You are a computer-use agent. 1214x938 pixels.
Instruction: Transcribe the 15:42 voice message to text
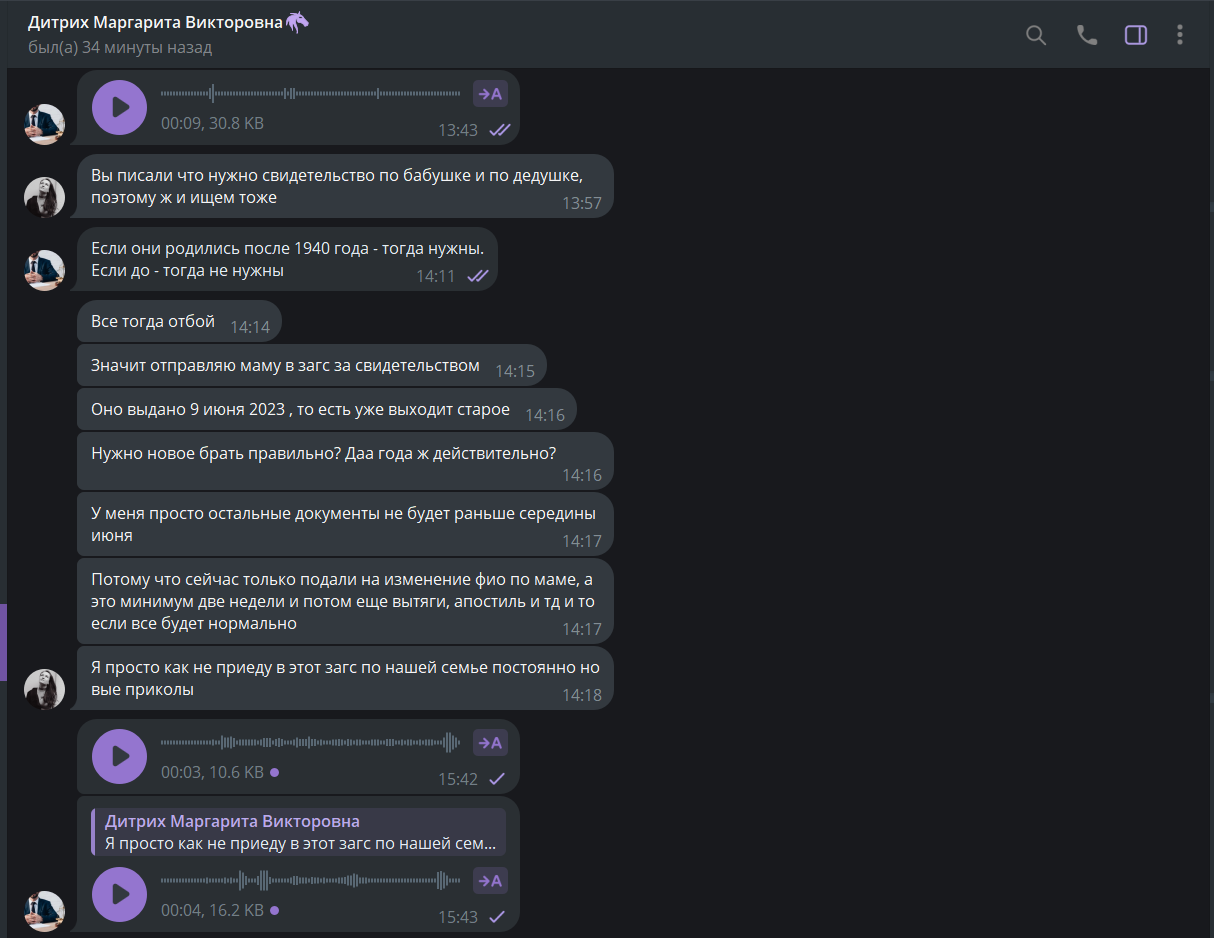click(x=490, y=743)
